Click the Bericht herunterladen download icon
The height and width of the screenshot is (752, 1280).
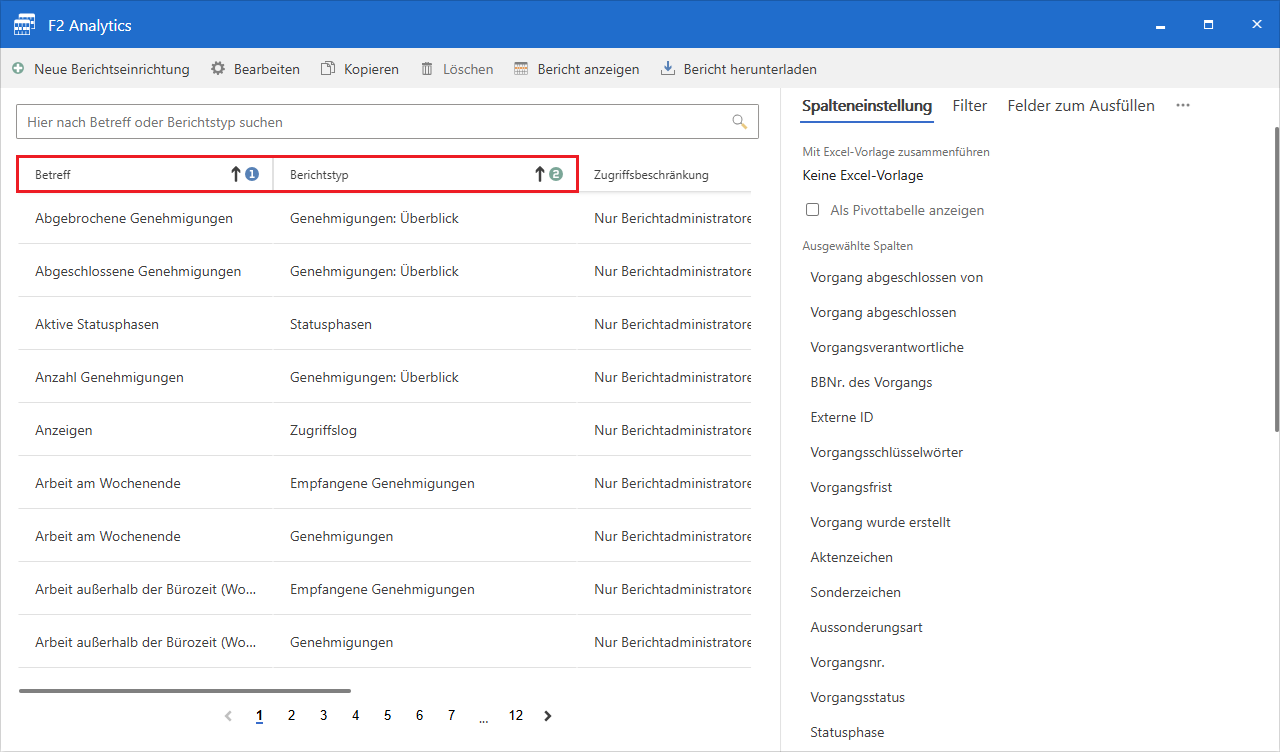(x=666, y=69)
